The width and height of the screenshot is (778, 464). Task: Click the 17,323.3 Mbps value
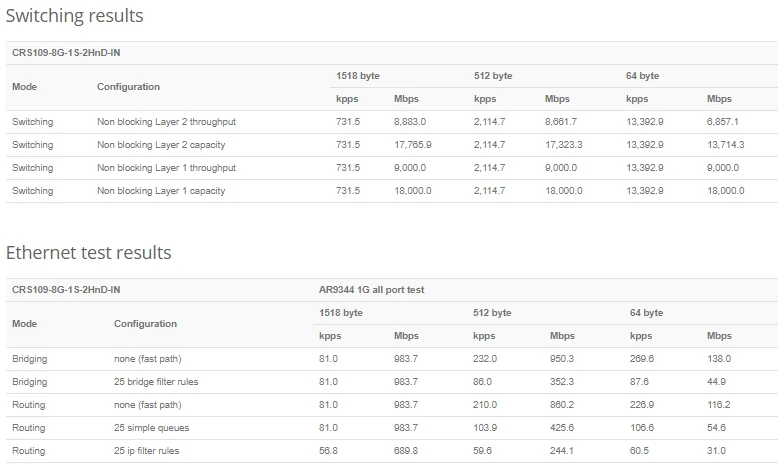[564, 145]
